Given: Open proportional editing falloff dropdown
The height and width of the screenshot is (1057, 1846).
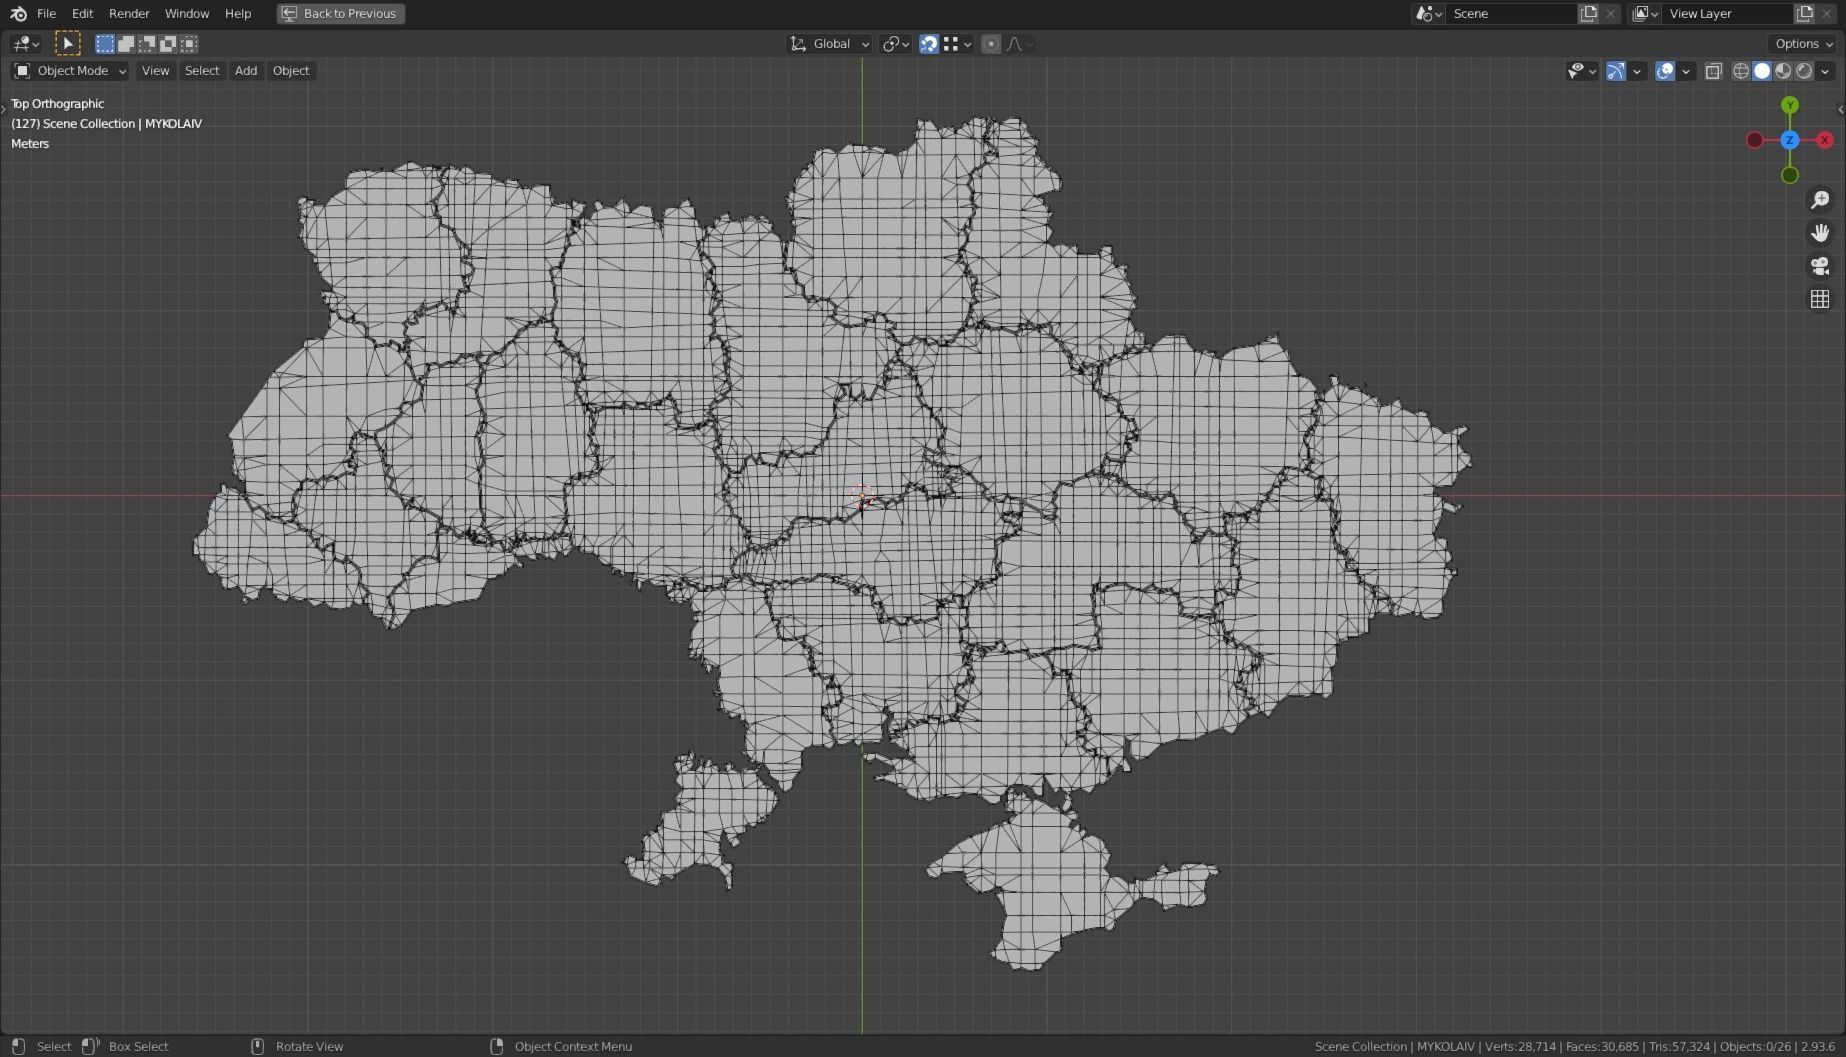Looking at the screenshot, I should tap(1019, 43).
